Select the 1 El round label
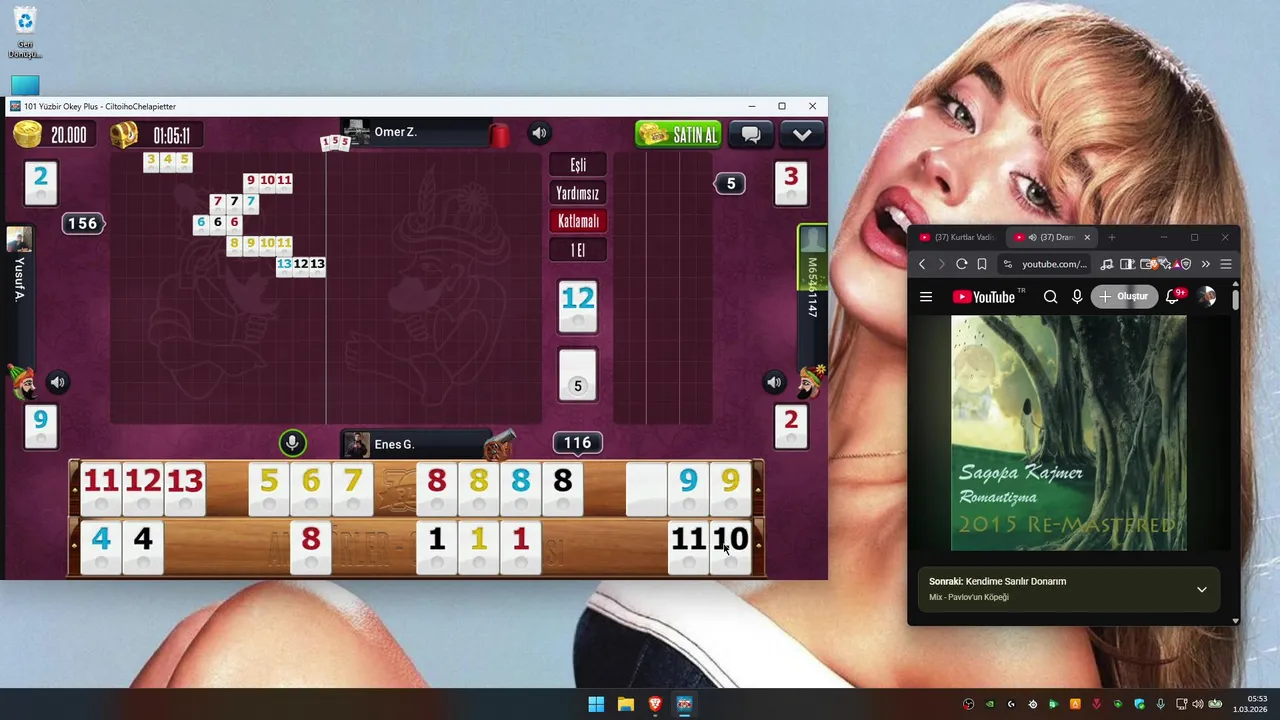Screen dimensions: 1280x720 pos(578,250)
